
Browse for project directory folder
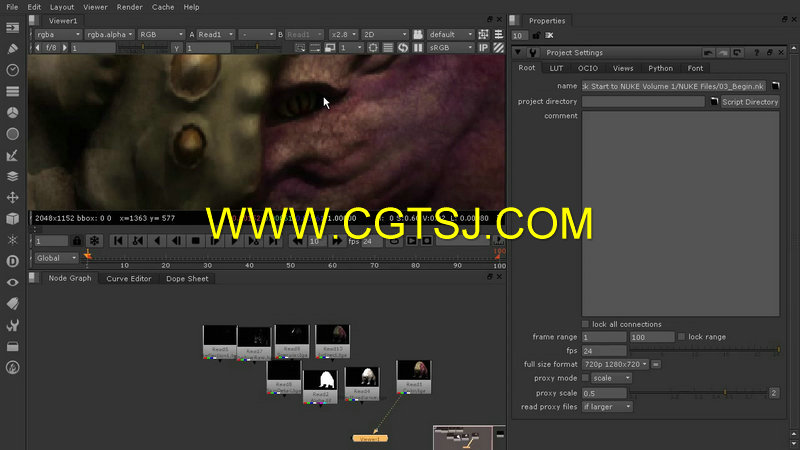click(714, 102)
